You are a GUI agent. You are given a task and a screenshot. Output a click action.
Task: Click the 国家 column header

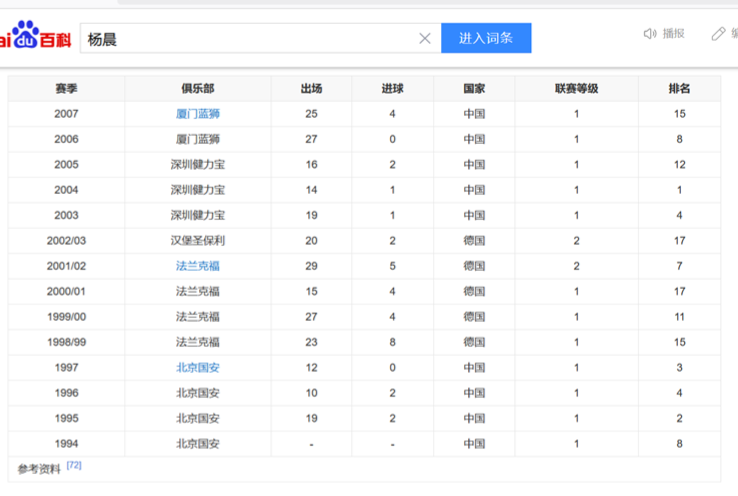click(x=474, y=88)
